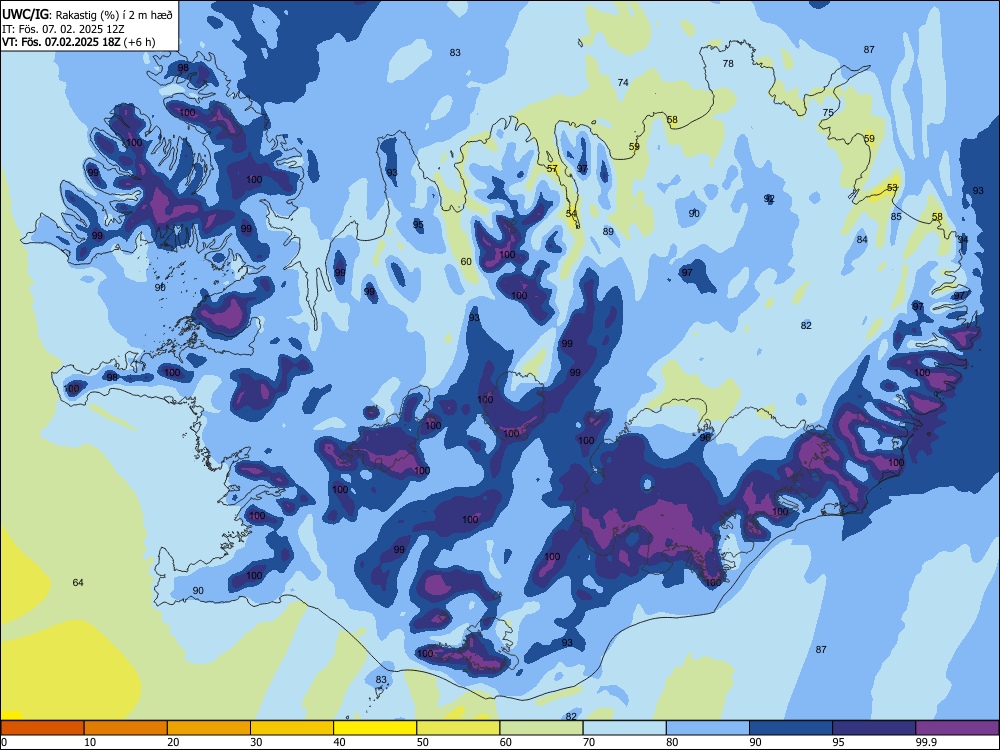Click the navy 95–99.9 legend swatch
Image resolution: width=1000 pixels, height=750 pixels.
(874, 728)
